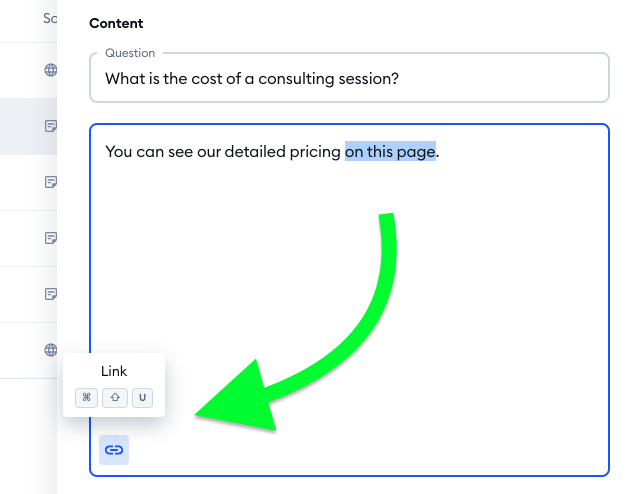Click the Link tooltip label
This screenshot has height=494, width=635.
coord(114,371)
